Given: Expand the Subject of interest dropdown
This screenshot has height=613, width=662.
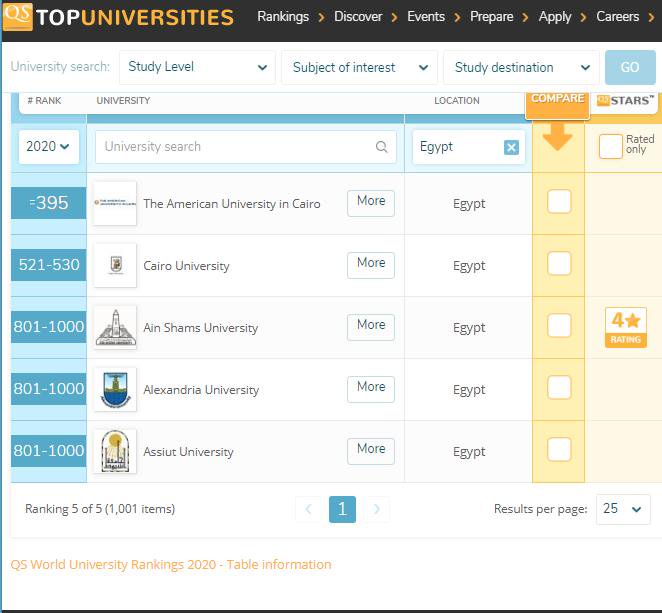Looking at the screenshot, I should click(359, 68).
